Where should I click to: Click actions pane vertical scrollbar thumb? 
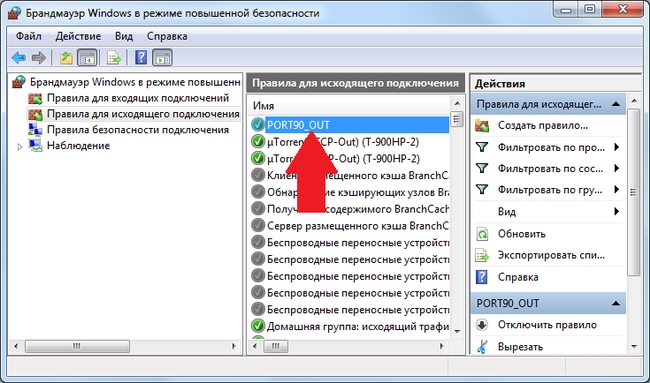633,192
